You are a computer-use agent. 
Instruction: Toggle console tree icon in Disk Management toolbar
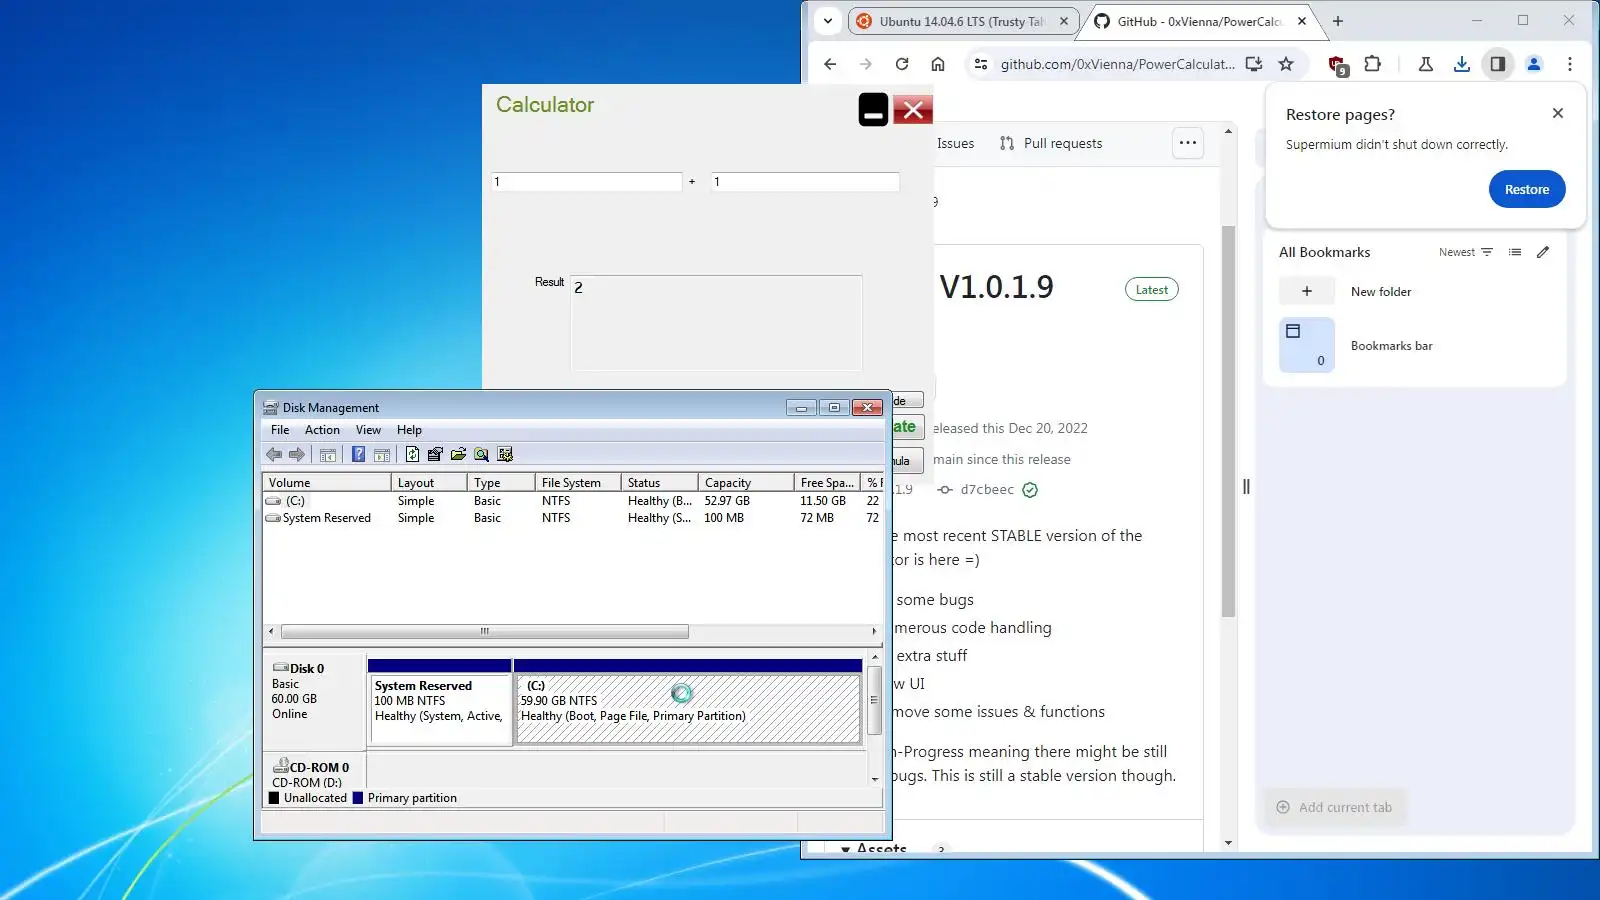pyautogui.click(x=328, y=455)
